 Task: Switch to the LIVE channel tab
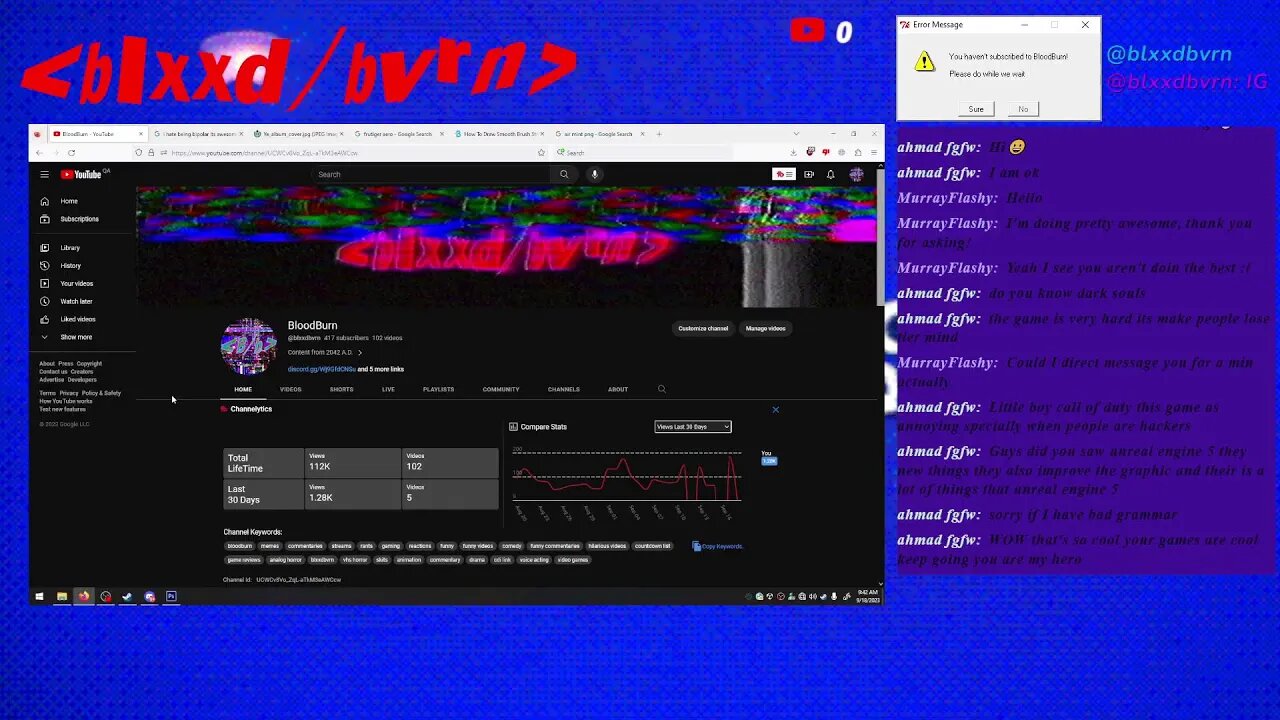coord(388,389)
